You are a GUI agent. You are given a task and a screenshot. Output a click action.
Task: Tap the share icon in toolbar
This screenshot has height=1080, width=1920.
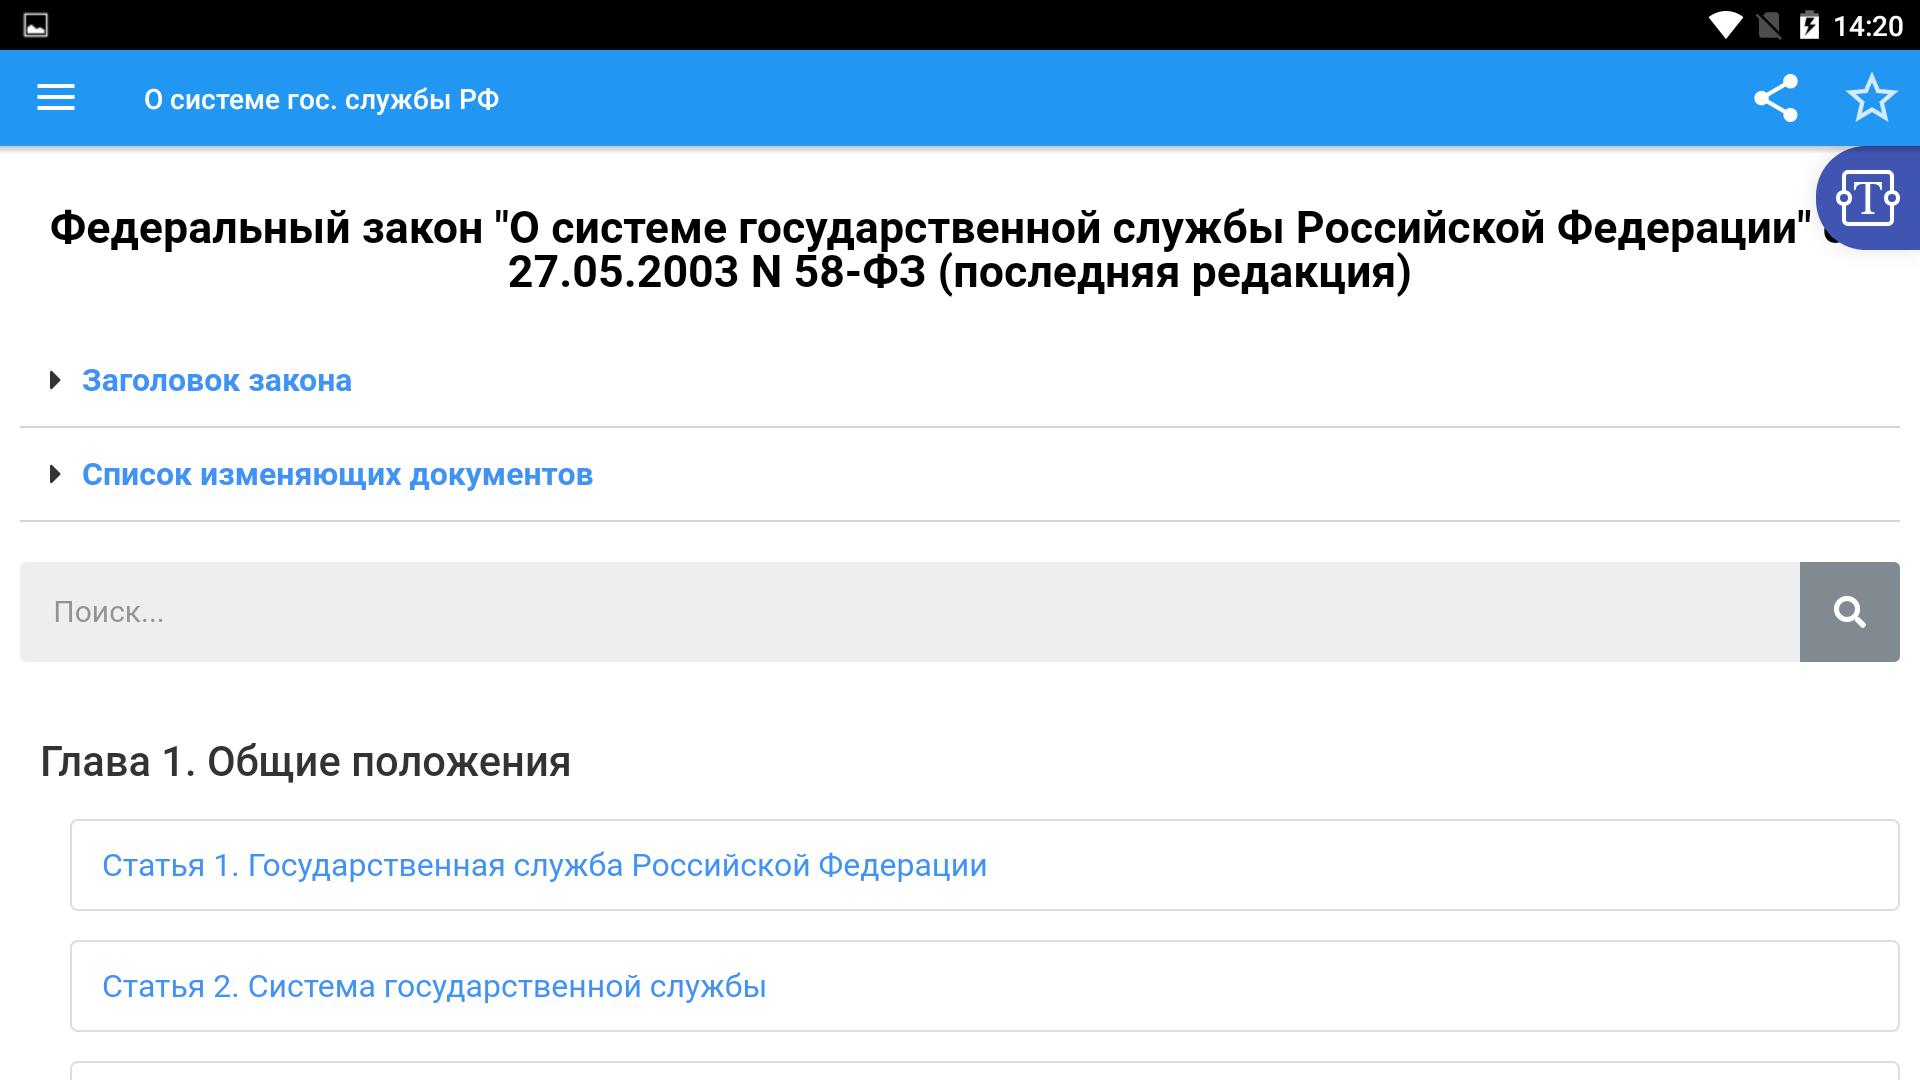click(x=1776, y=98)
